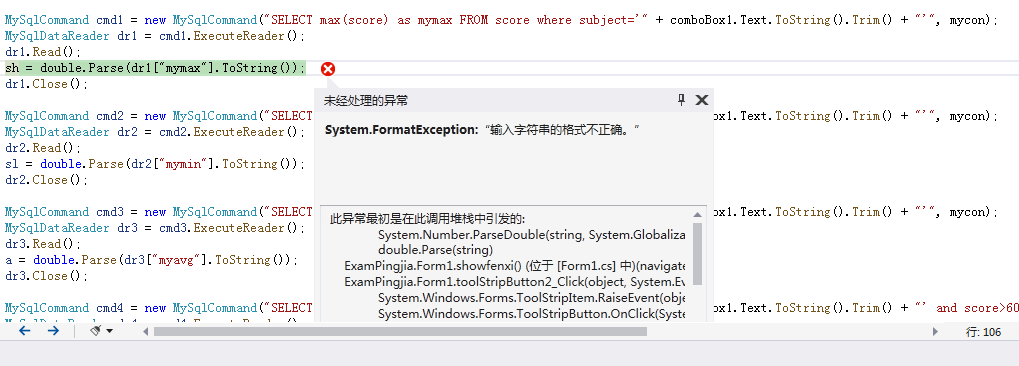1019x366 pixels.
Task: Click the call stack vertical scrollbar thumb
Action: click(x=697, y=254)
